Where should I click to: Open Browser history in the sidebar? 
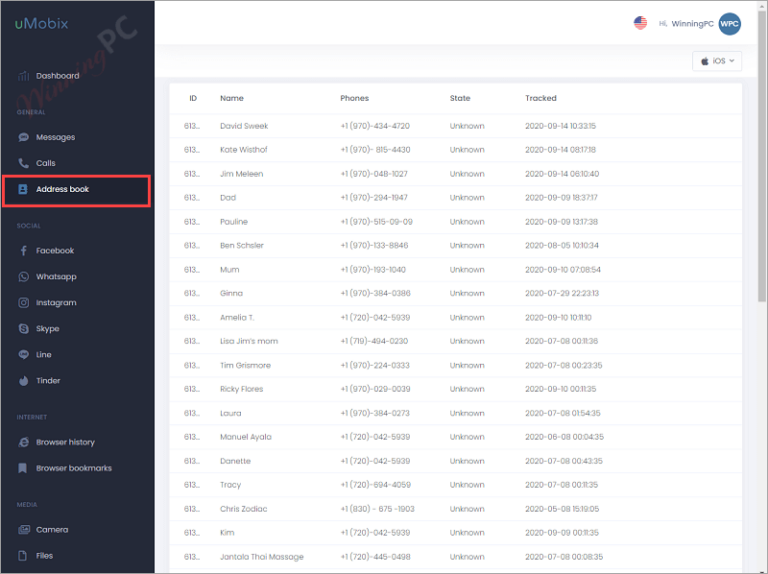tap(65, 442)
